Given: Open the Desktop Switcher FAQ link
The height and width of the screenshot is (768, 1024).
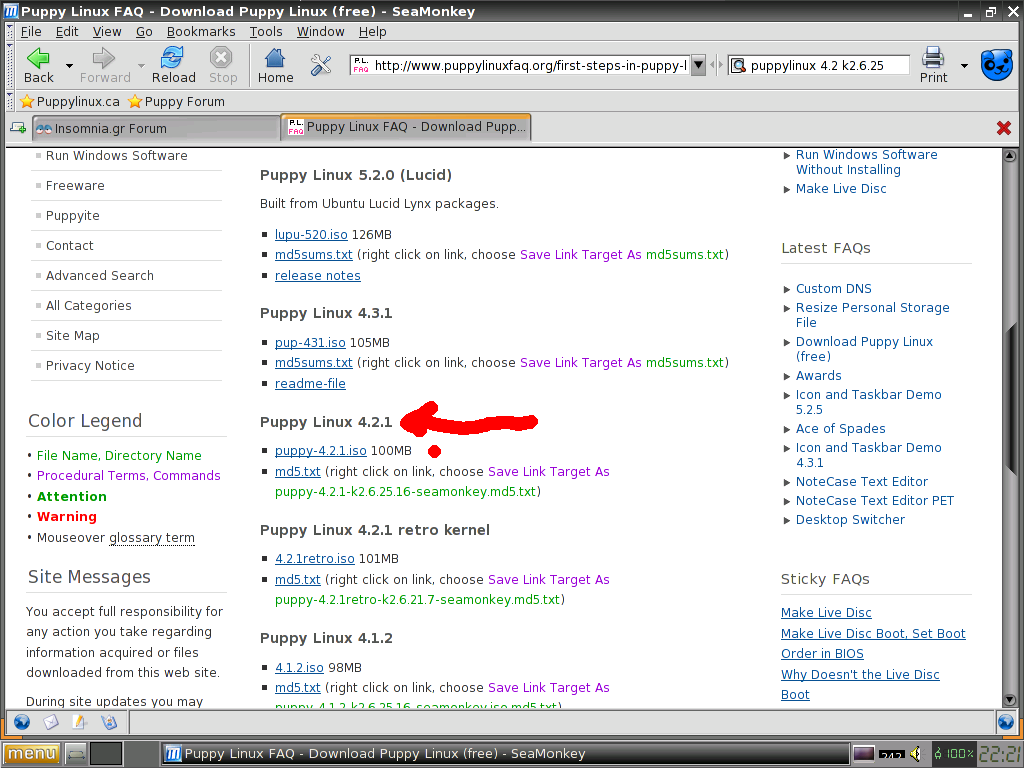Looking at the screenshot, I should point(850,519).
